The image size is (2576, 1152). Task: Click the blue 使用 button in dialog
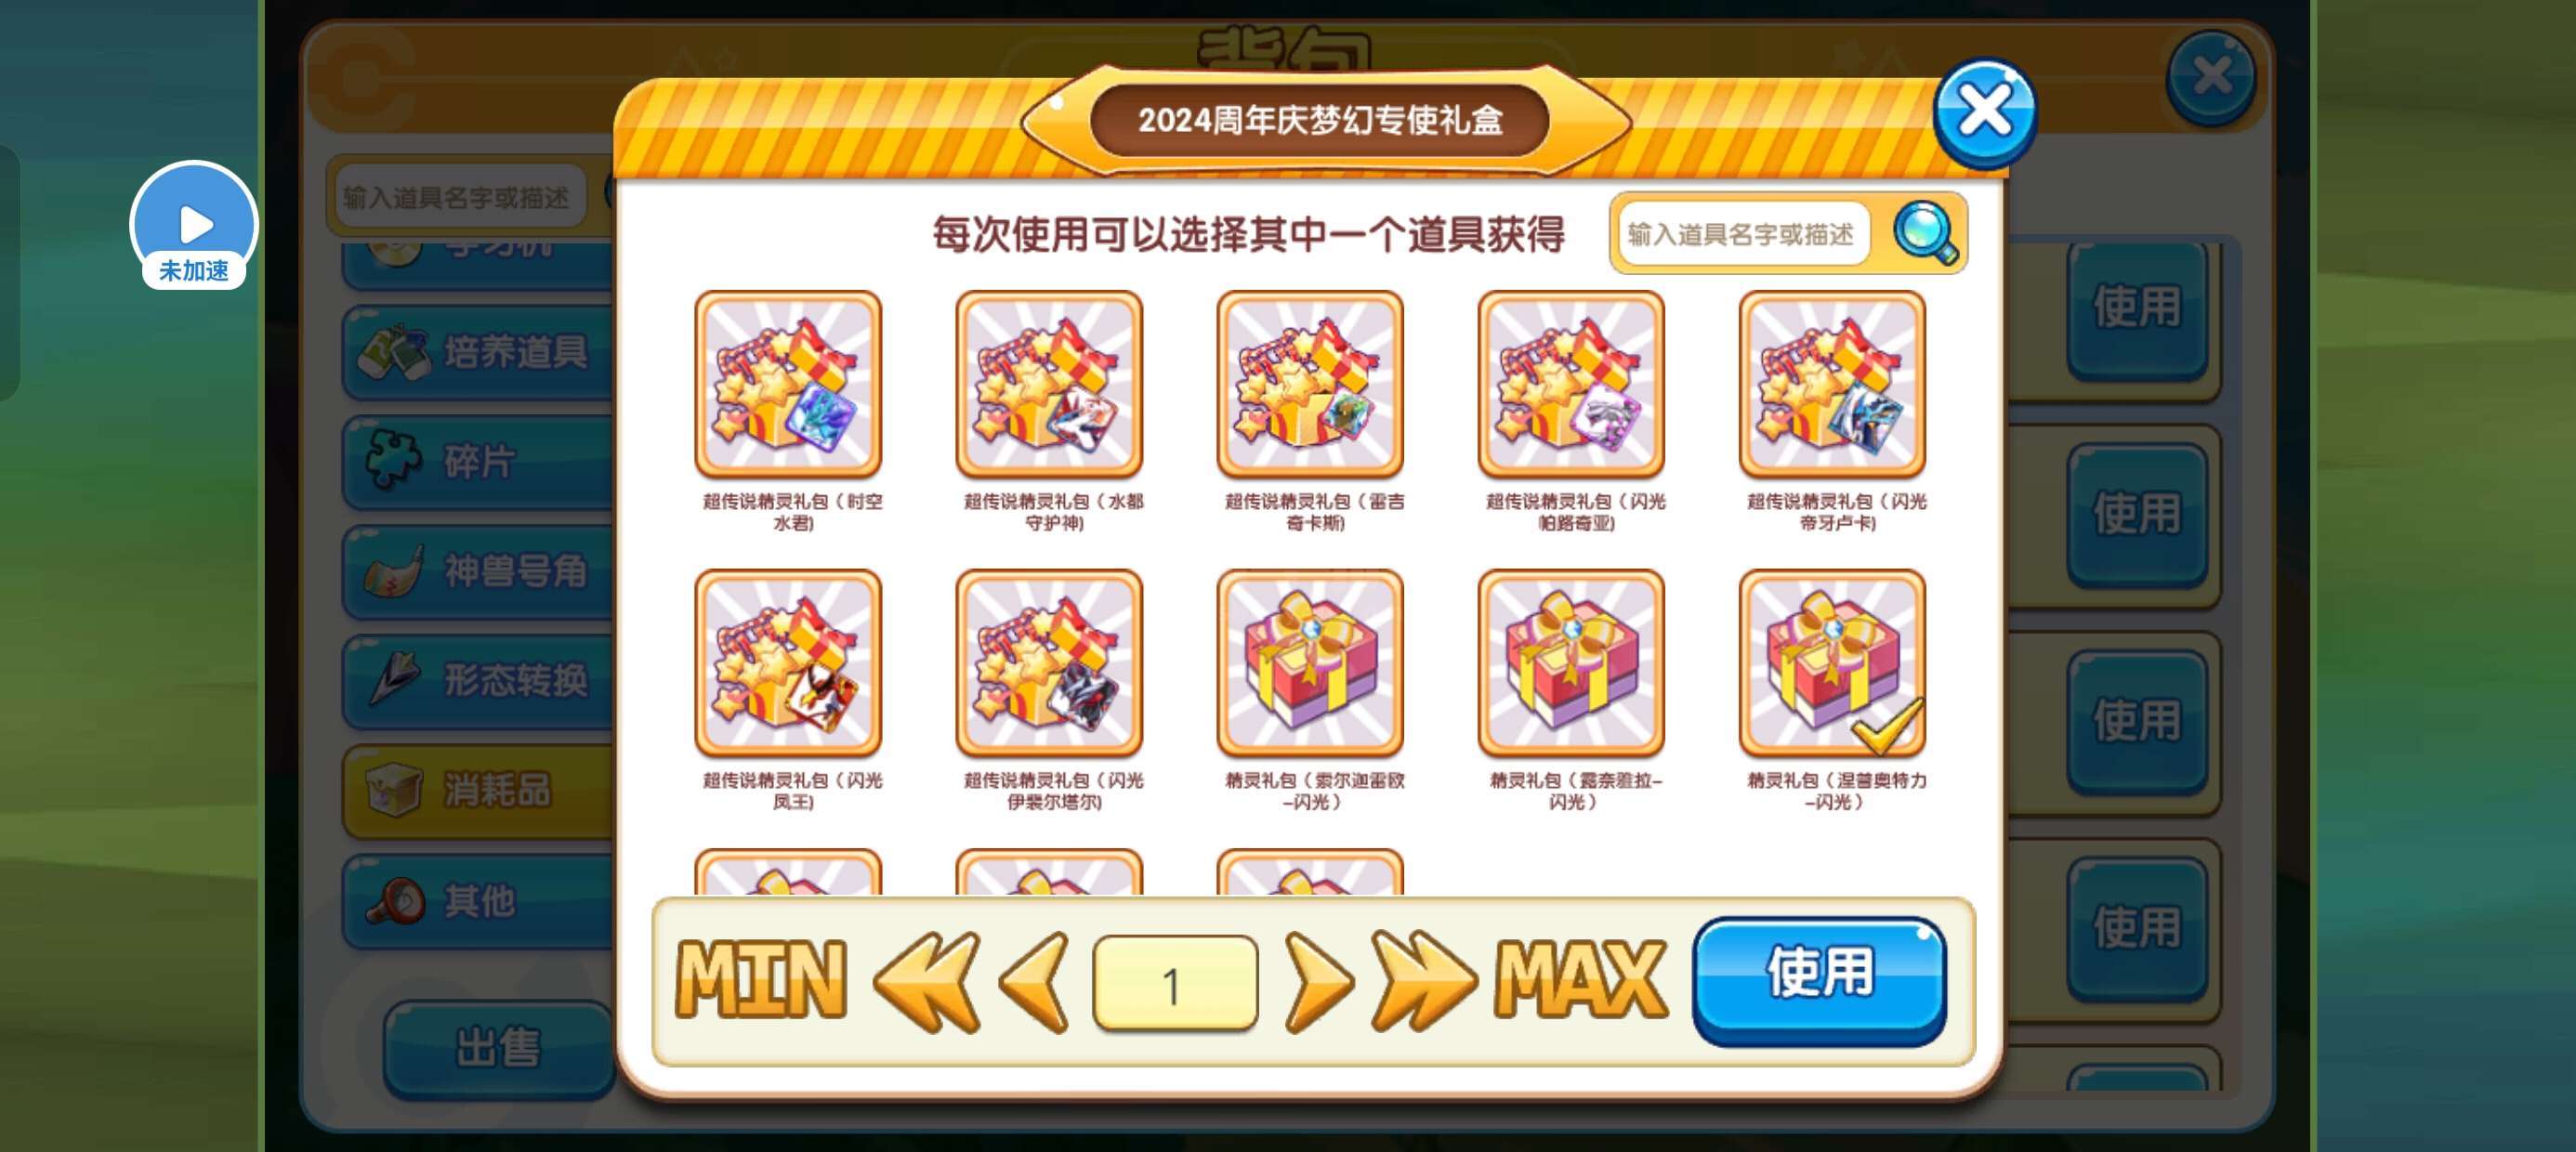[x=1819, y=980]
